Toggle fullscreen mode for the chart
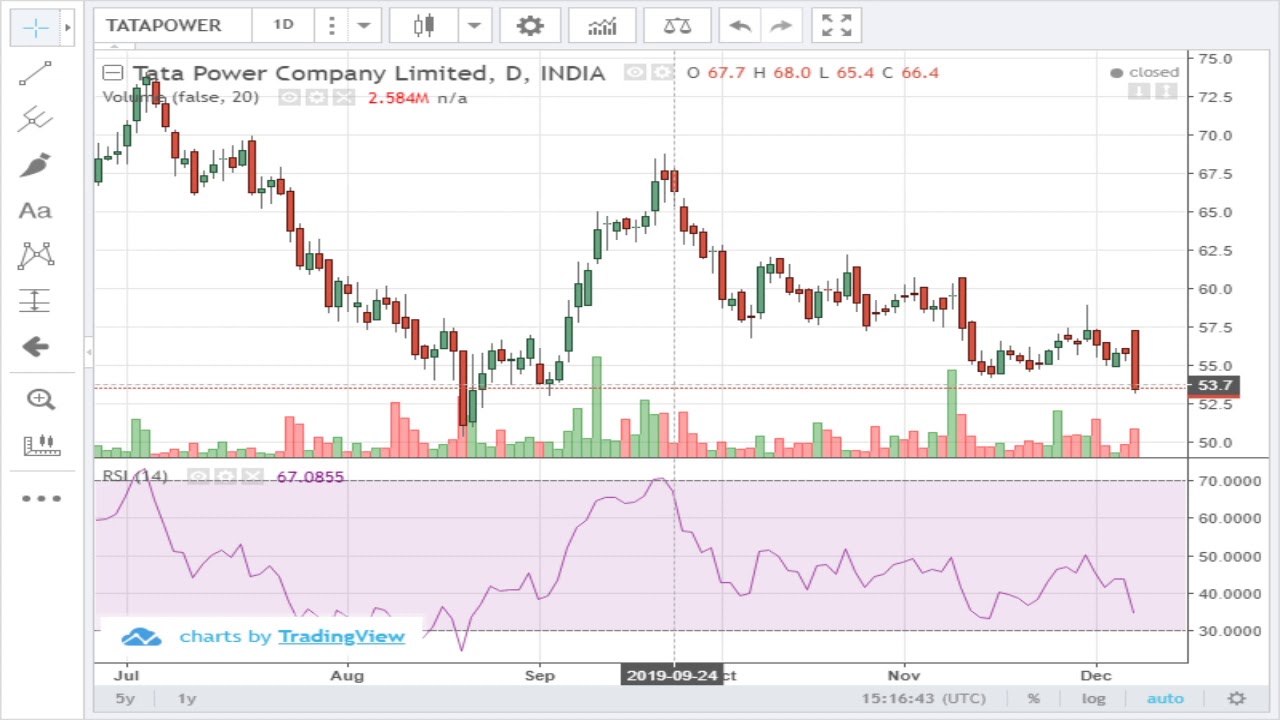This screenshot has height=720, width=1280. (836, 25)
